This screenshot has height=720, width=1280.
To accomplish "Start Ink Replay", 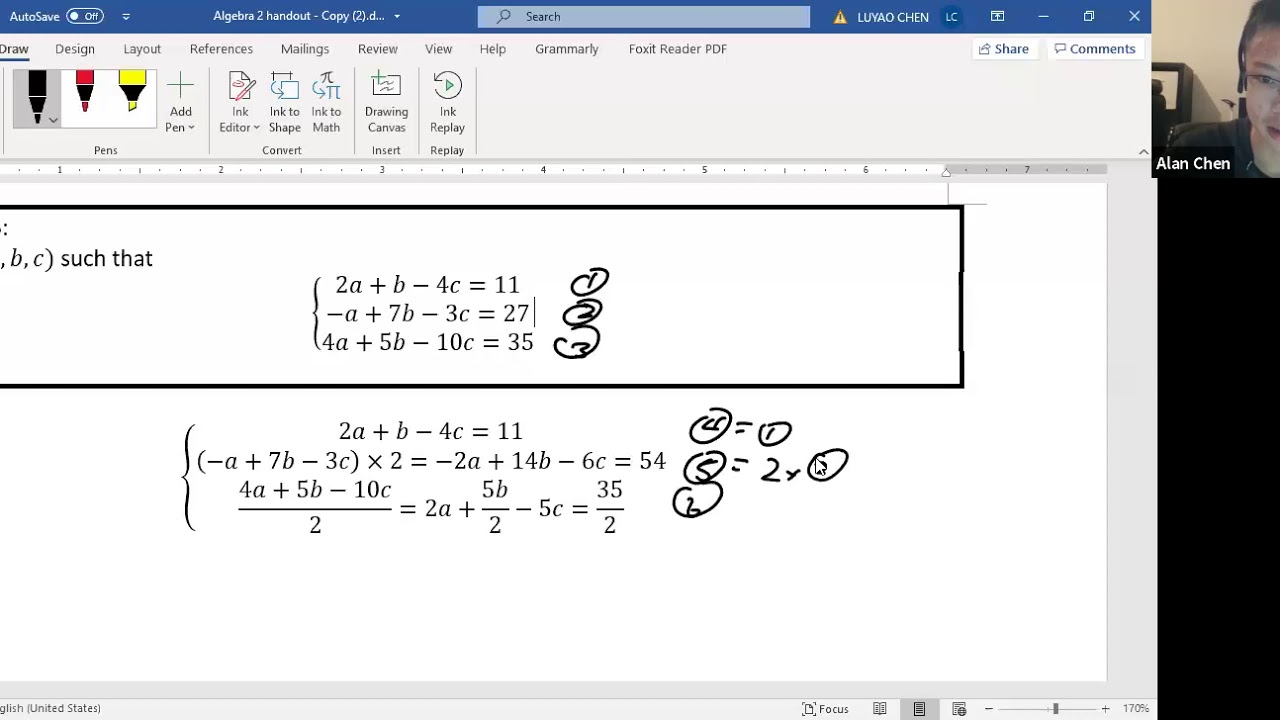I will click(447, 102).
